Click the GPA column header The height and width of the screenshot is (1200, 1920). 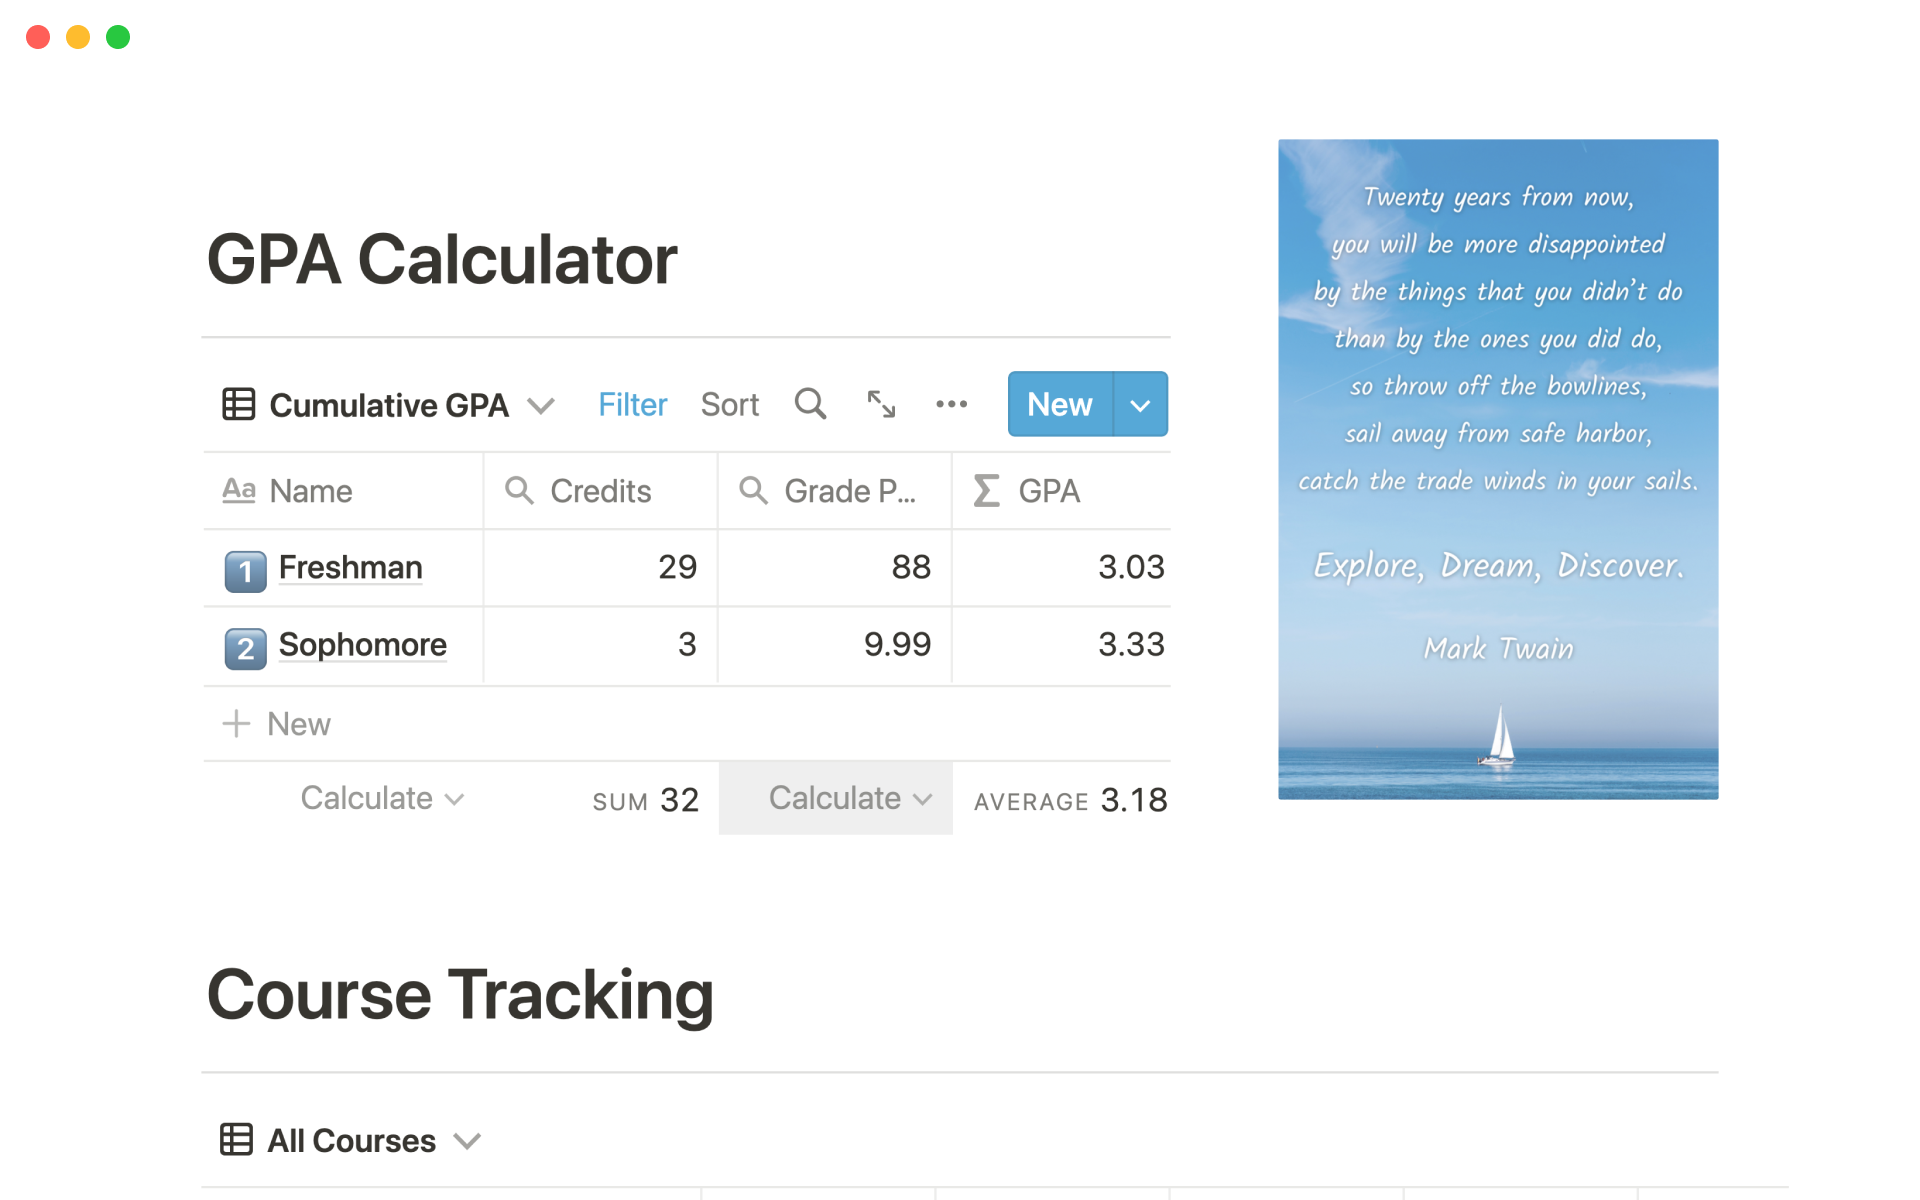[x=1048, y=491]
